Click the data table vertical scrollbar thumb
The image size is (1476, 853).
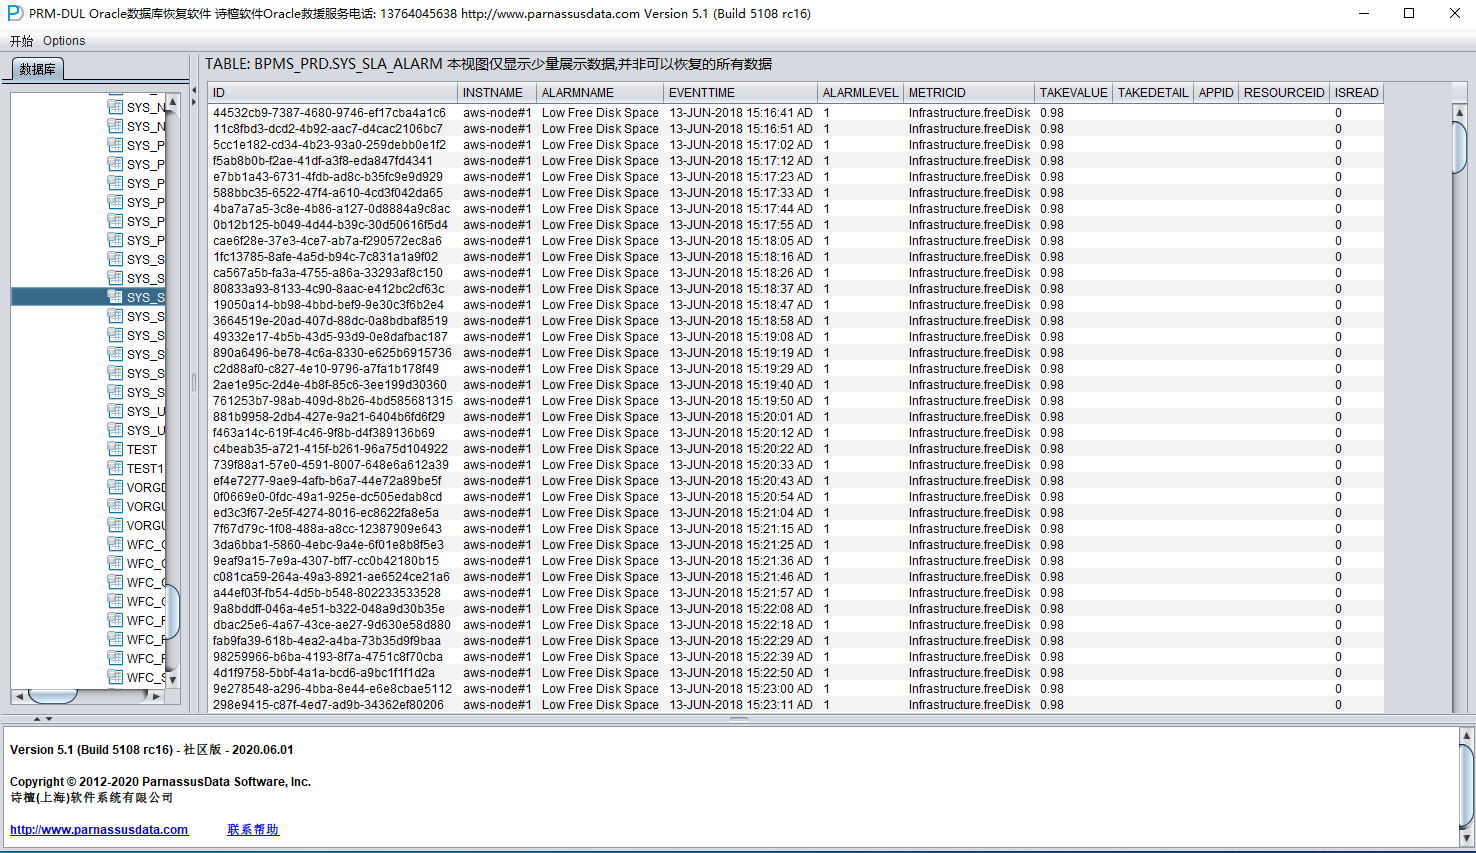coord(1460,147)
